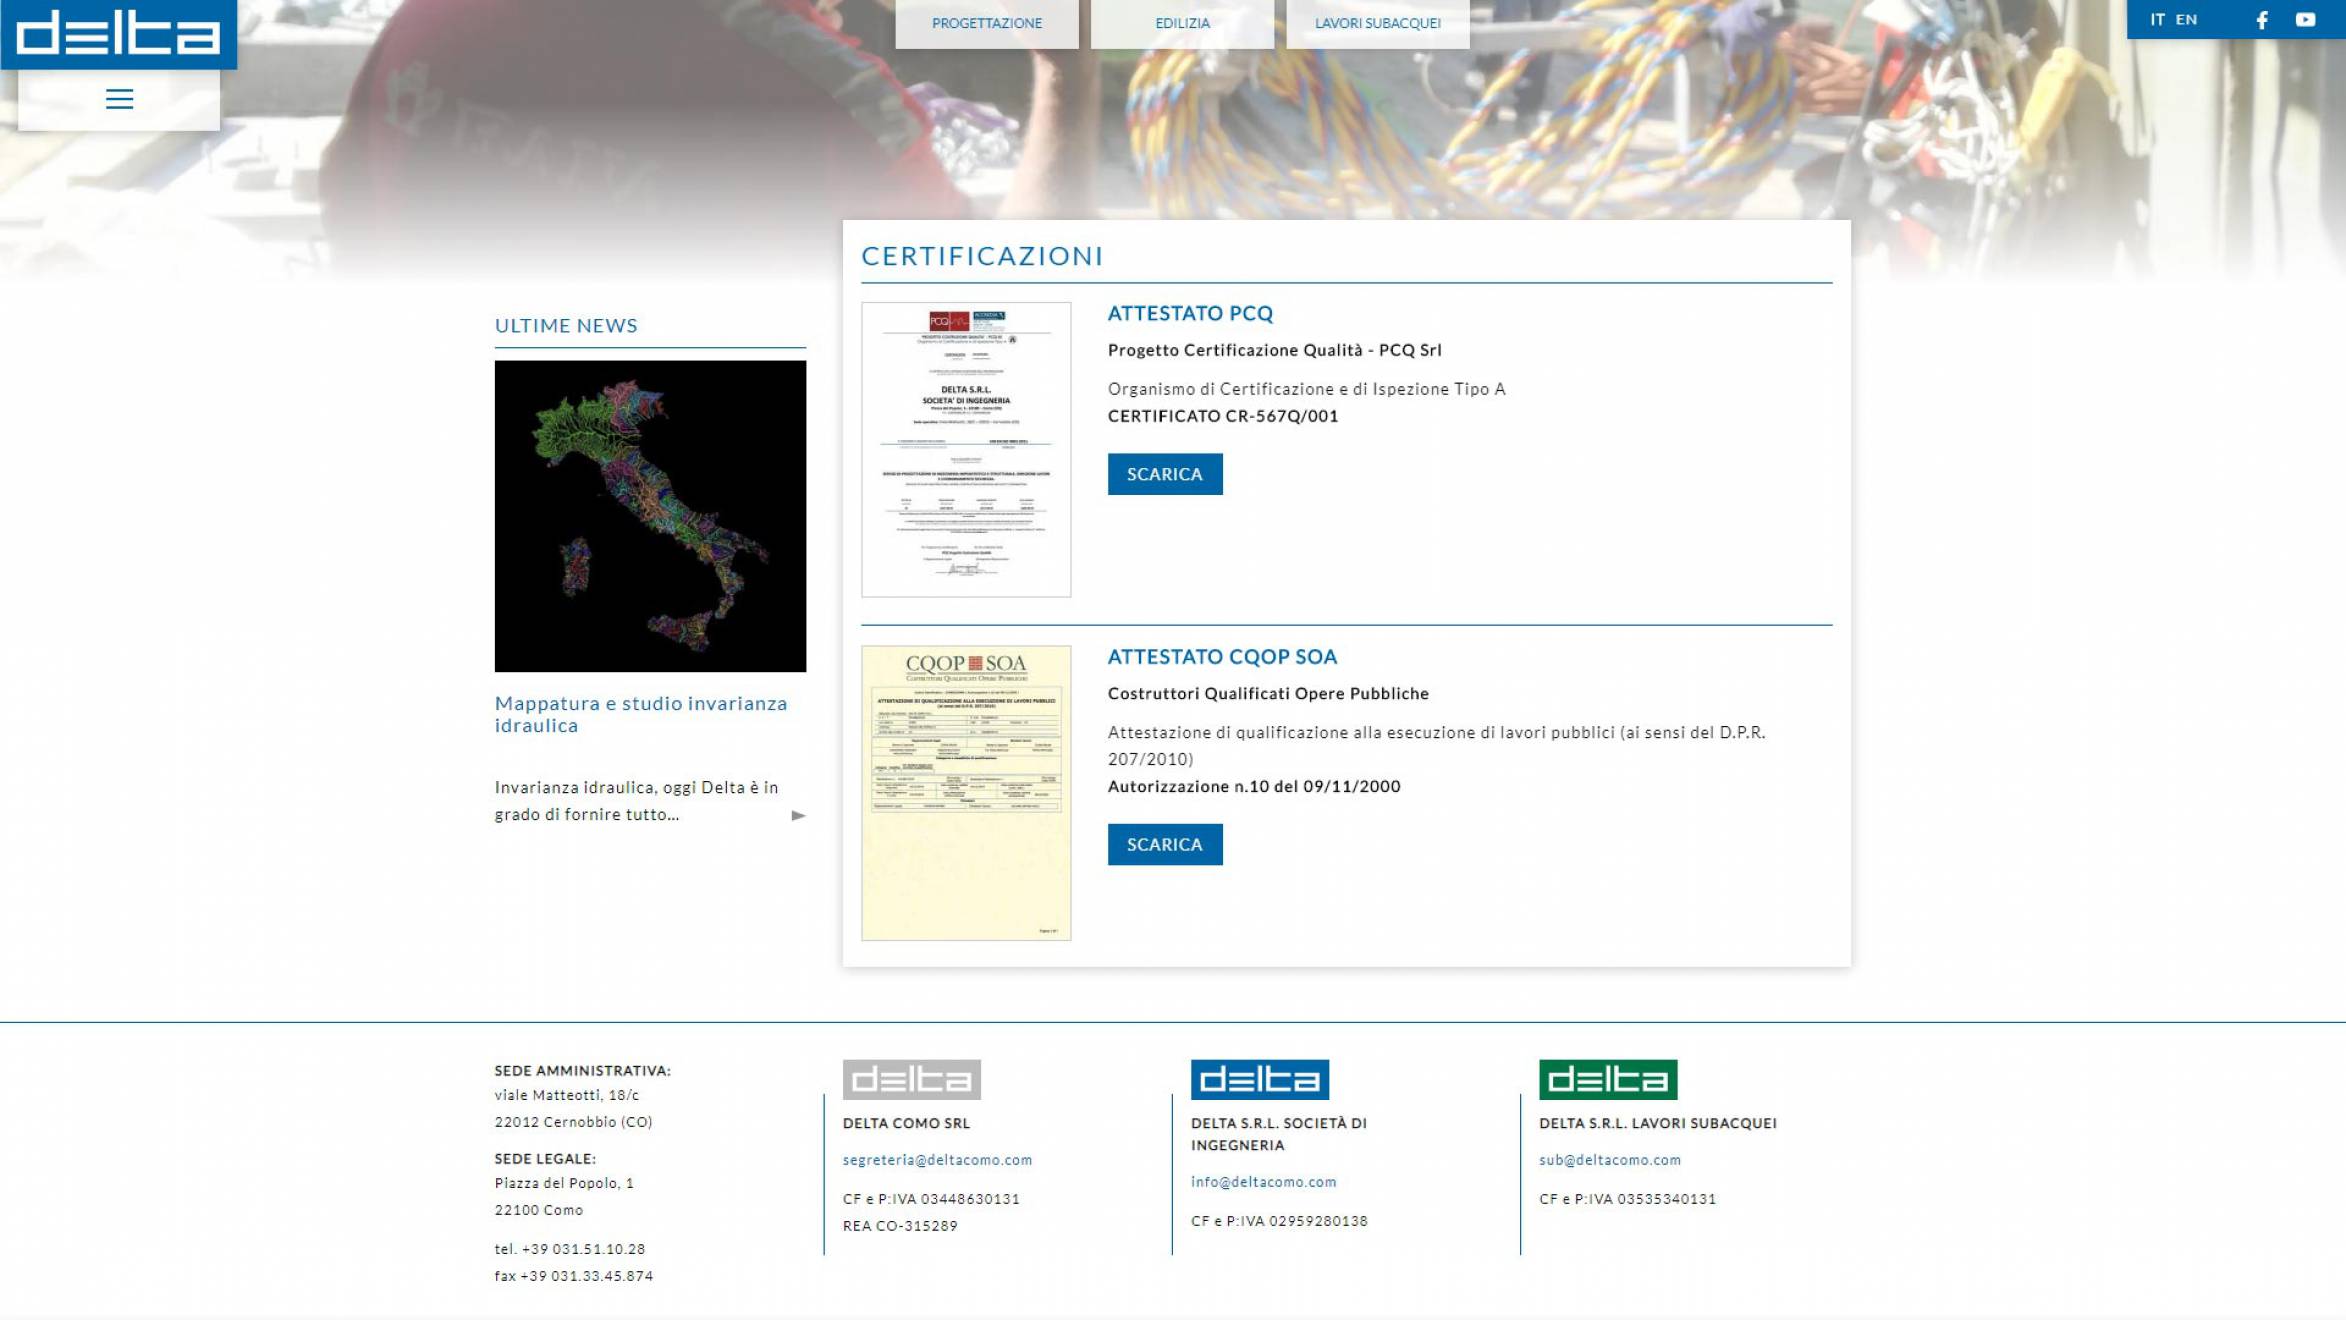Download the Attestato CQOP SOA via Scarica
This screenshot has height=1320, width=2346.
pos(1164,844)
